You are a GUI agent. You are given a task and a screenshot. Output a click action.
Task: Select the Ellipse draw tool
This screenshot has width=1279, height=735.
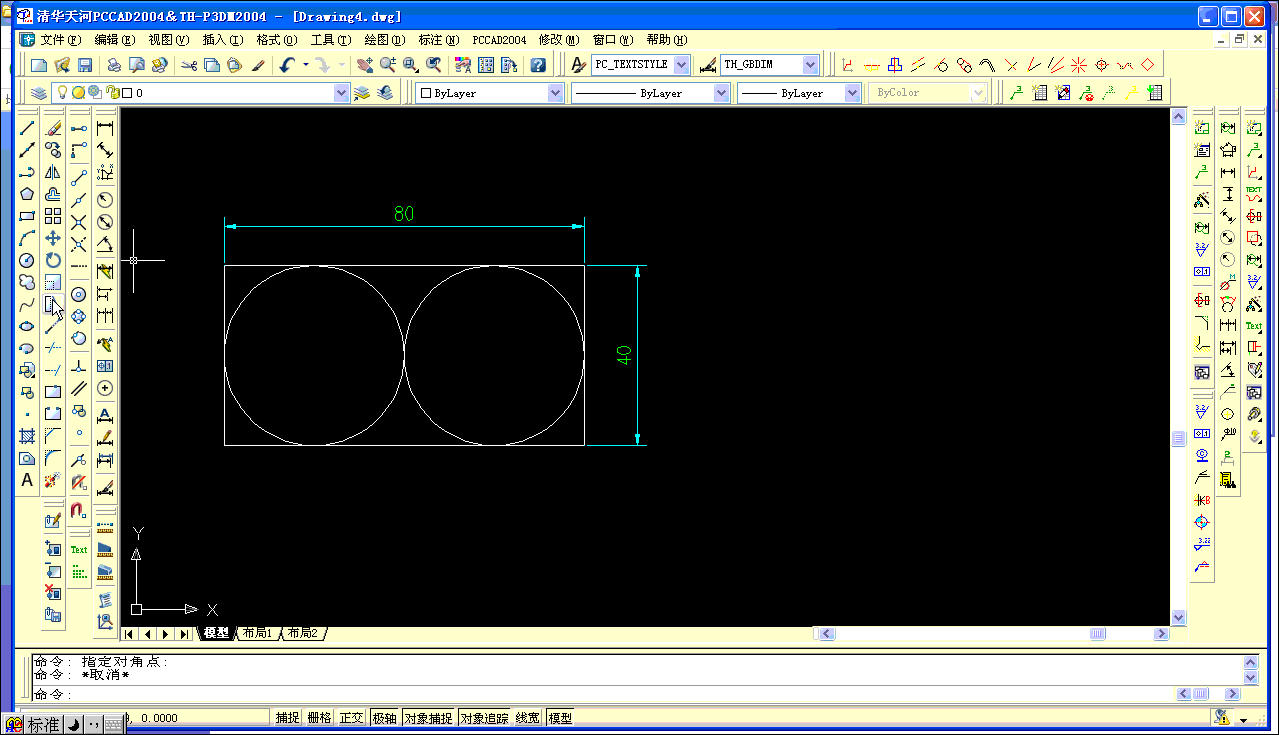[27, 326]
